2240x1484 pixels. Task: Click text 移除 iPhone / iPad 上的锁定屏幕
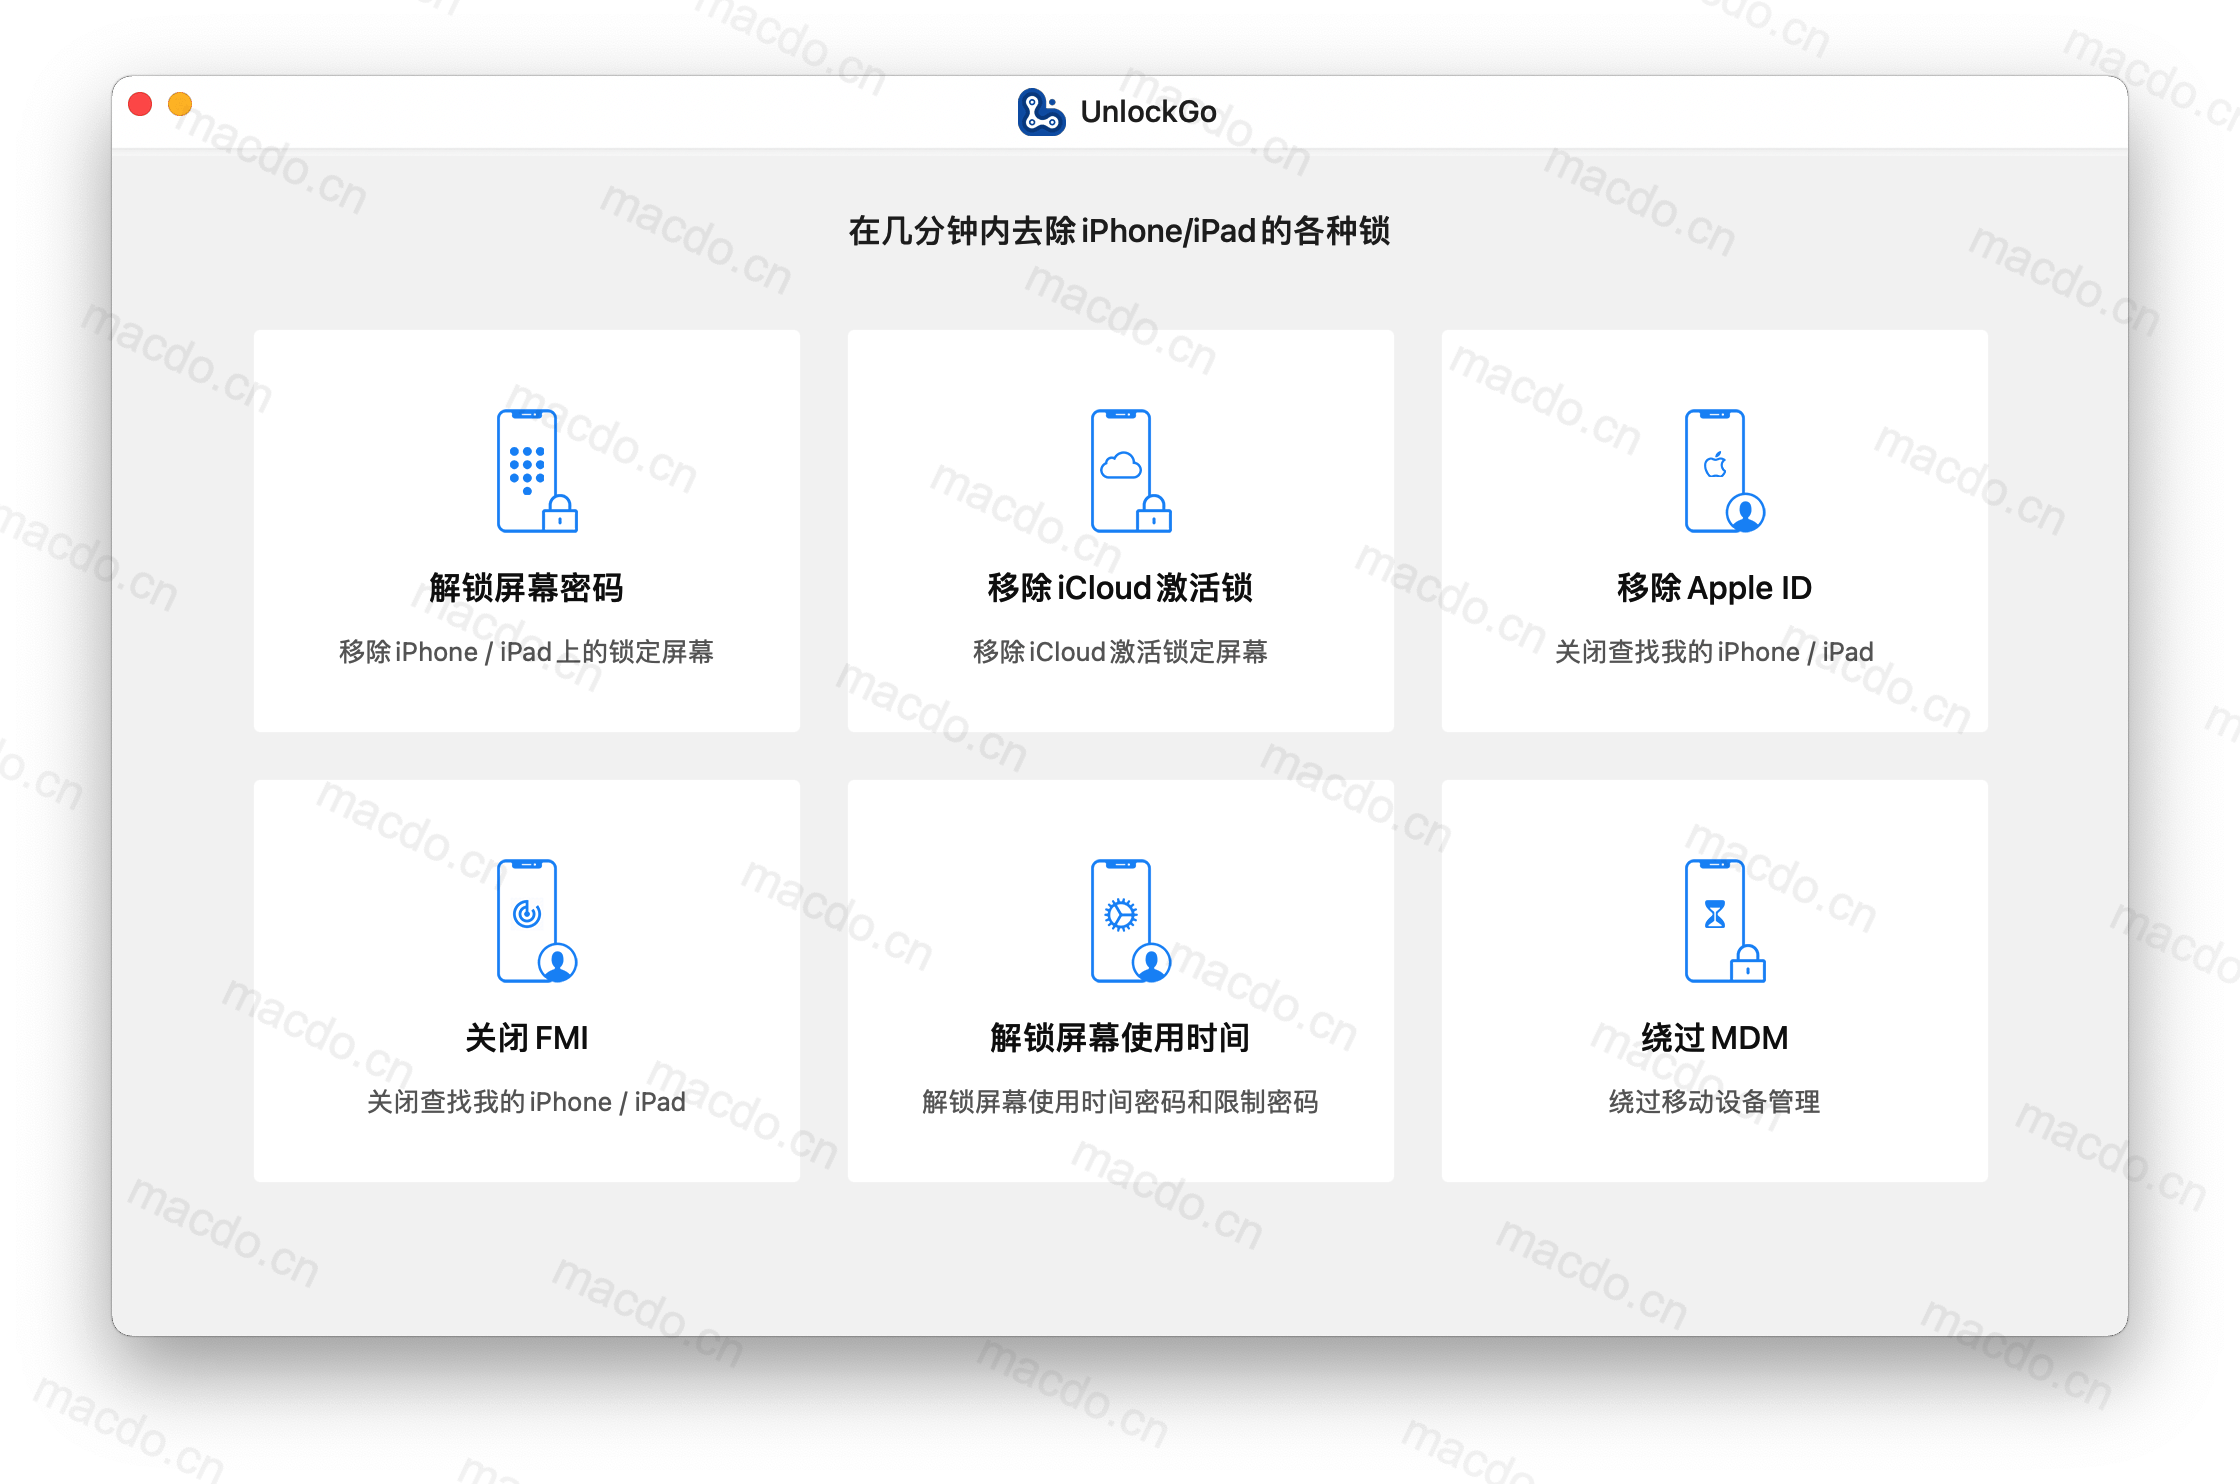(x=526, y=652)
